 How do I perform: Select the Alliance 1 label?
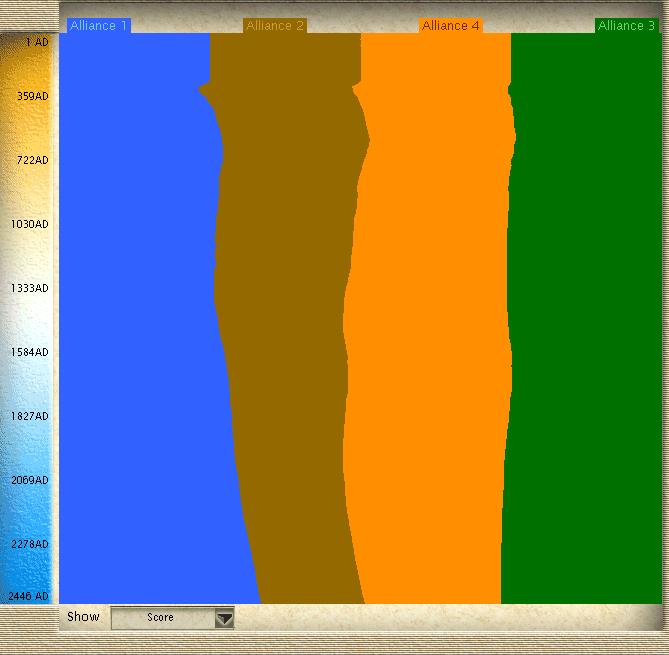click(99, 26)
